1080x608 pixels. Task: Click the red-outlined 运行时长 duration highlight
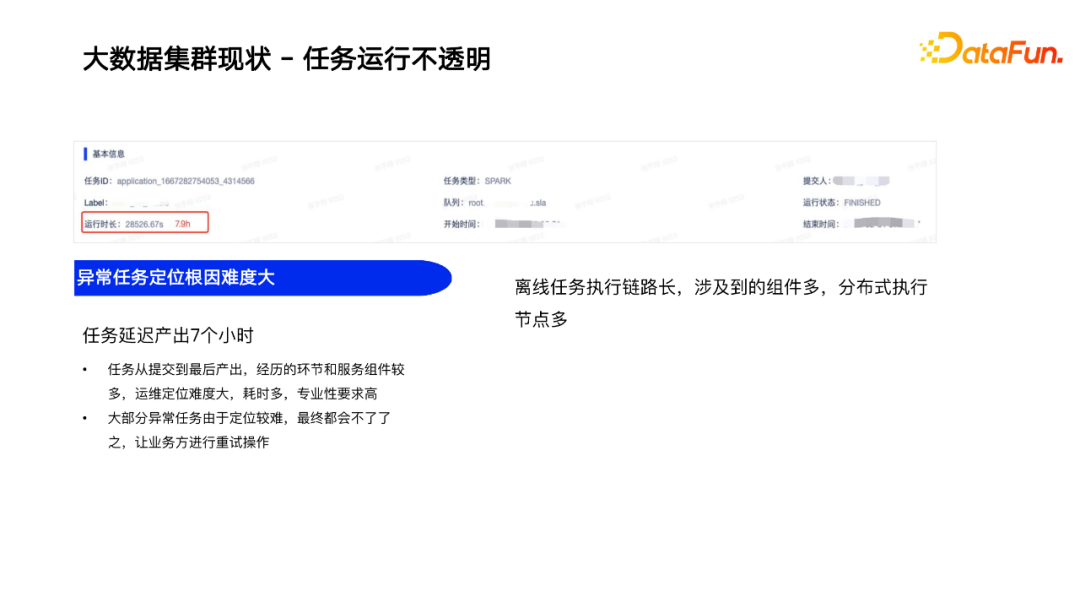[144, 222]
